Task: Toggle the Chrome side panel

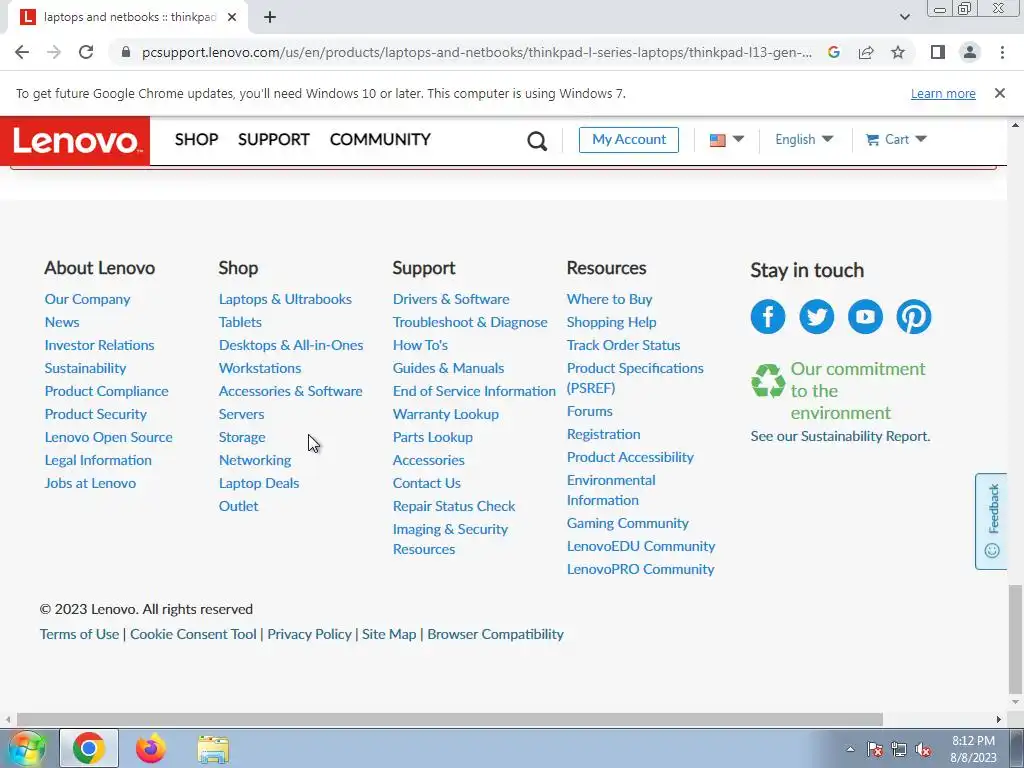Action: pyautogui.click(x=938, y=52)
